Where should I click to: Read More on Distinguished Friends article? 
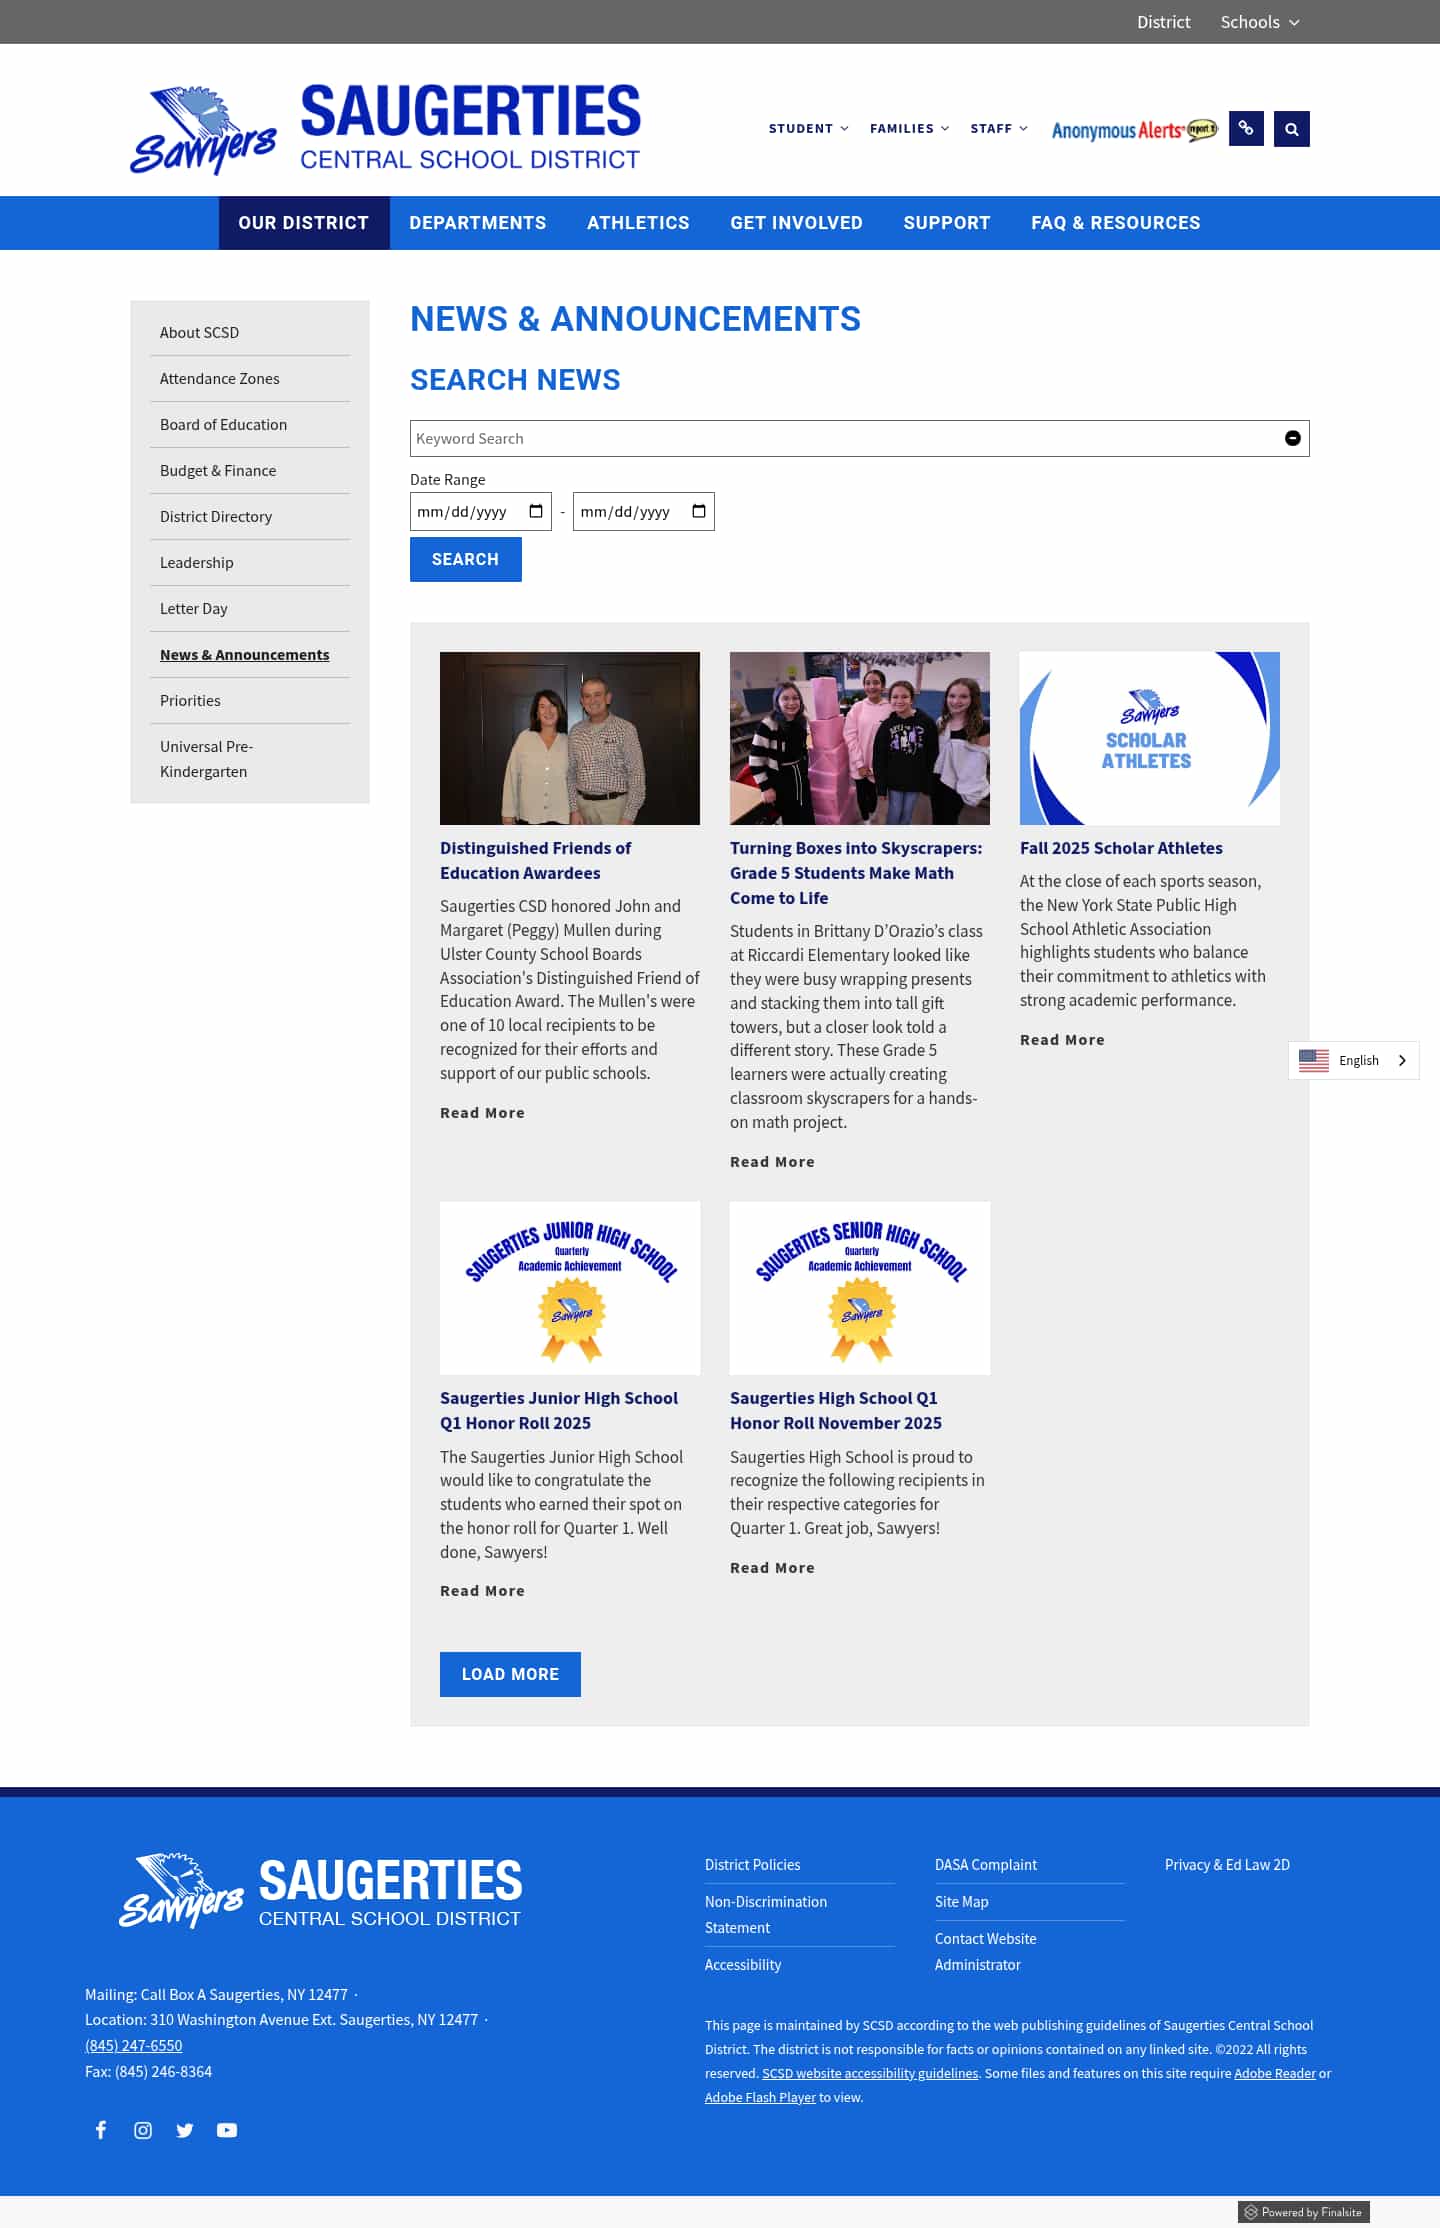[x=482, y=1113]
